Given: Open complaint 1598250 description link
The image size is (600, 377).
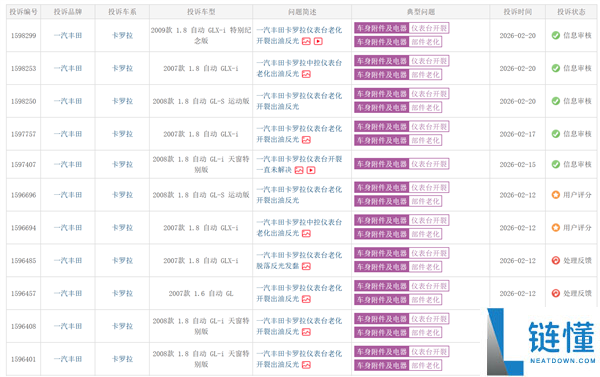Looking at the screenshot, I should 299,101.
